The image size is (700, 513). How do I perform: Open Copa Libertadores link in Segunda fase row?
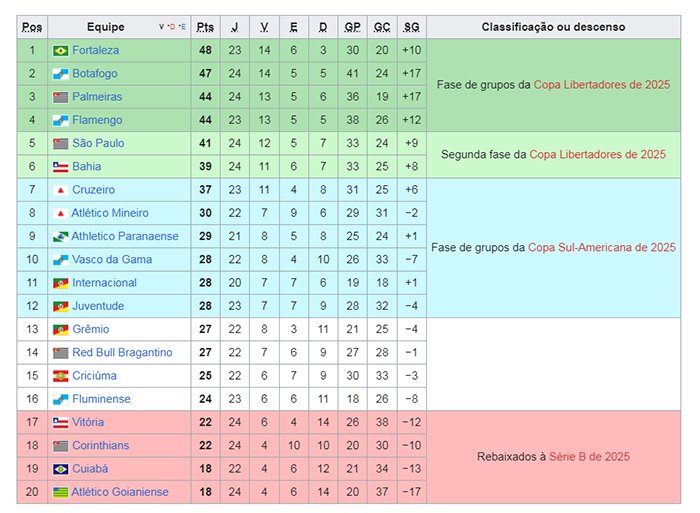click(x=597, y=154)
